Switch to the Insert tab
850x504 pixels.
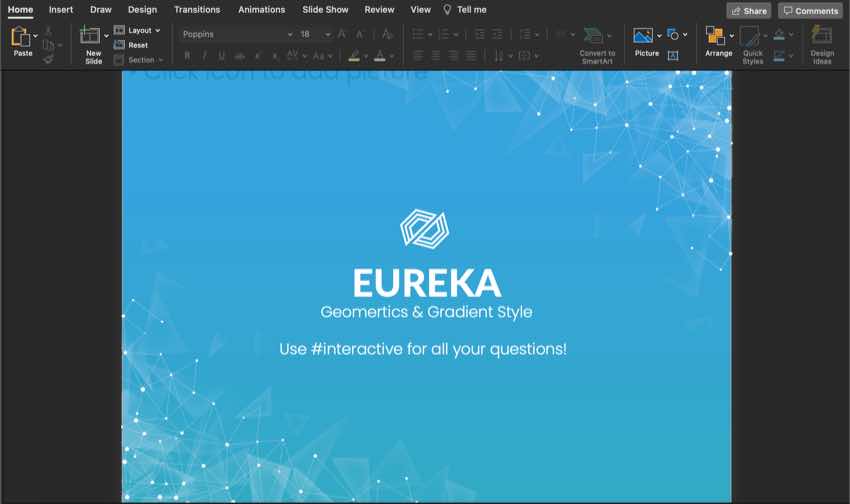[x=61, y=10]
